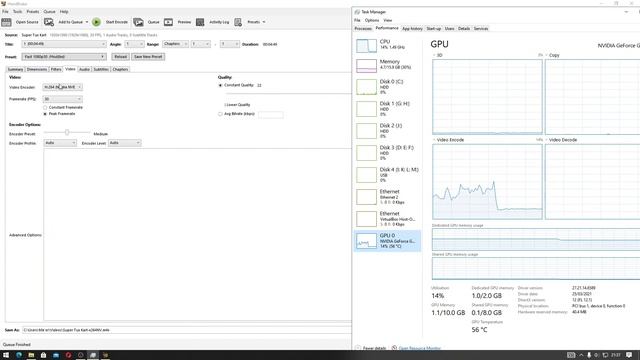Open the notification center icon
Image resolution: width=640 pixels, height=360 pixels.
pos(629,355)
